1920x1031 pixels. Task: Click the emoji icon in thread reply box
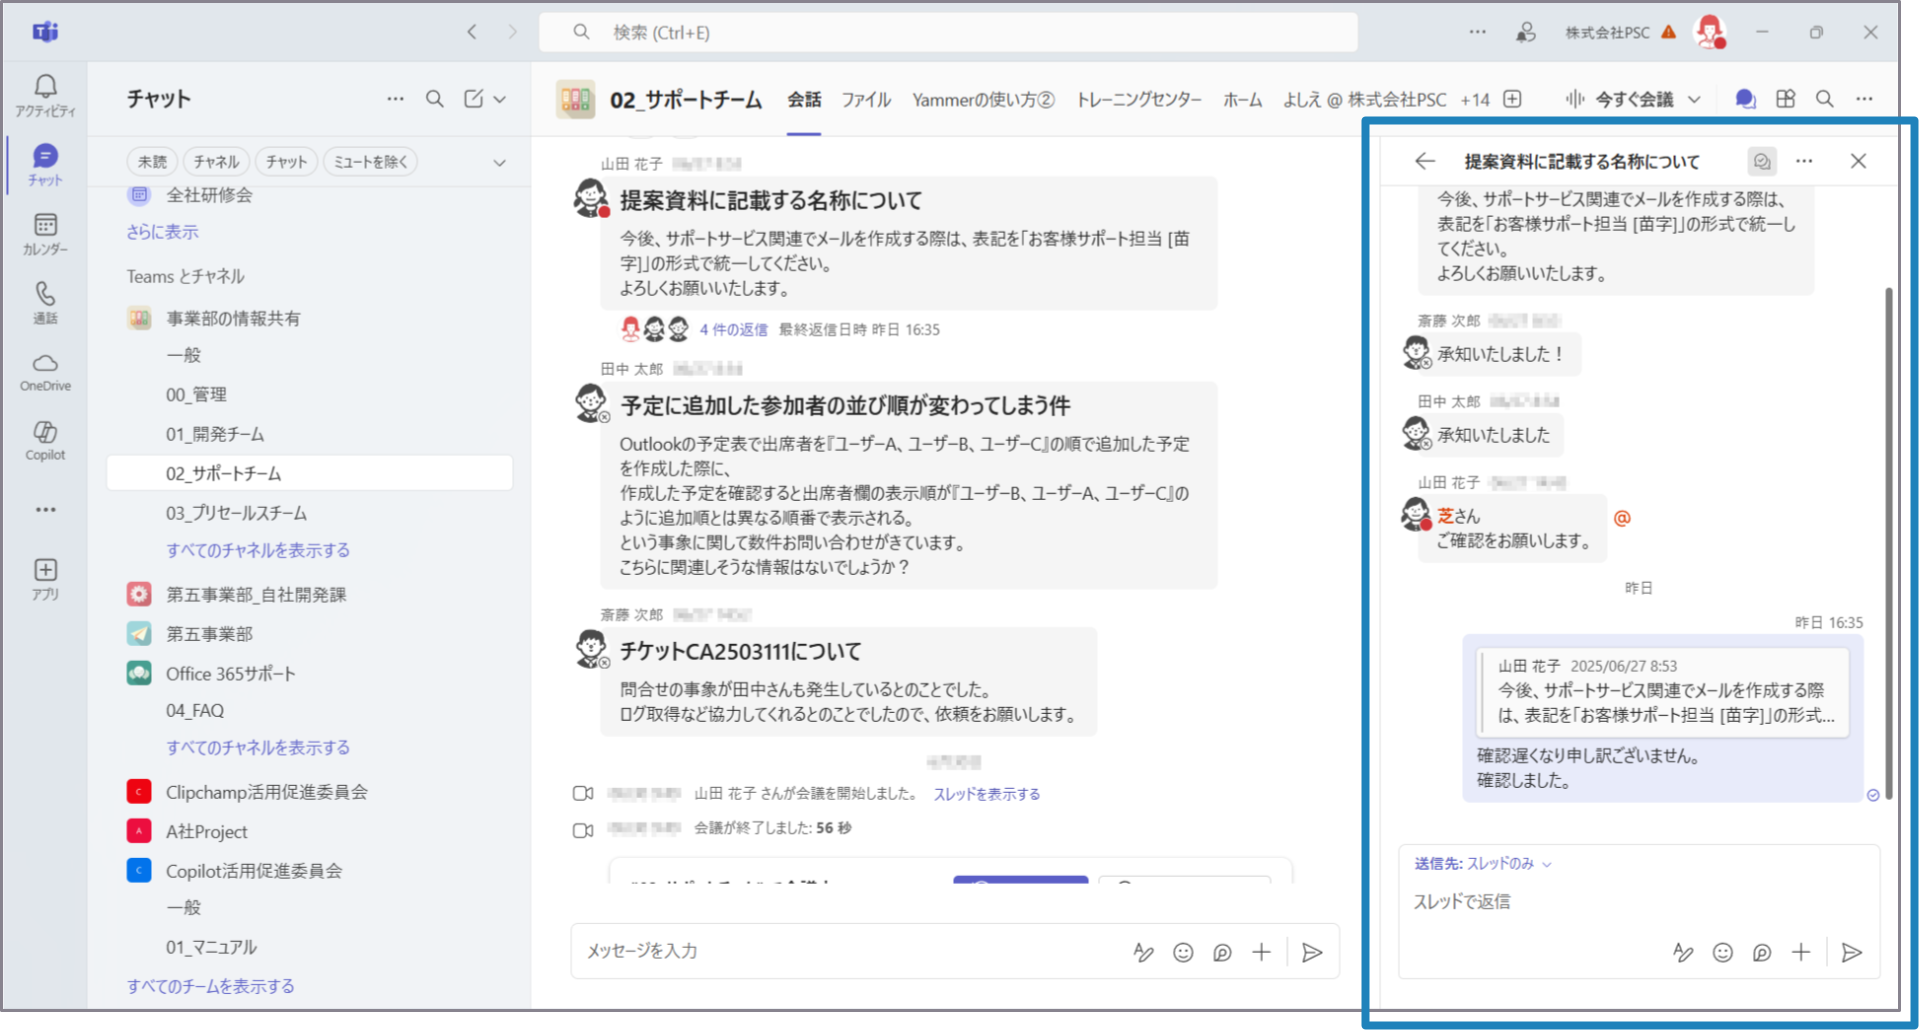[x=1722, y=953]
